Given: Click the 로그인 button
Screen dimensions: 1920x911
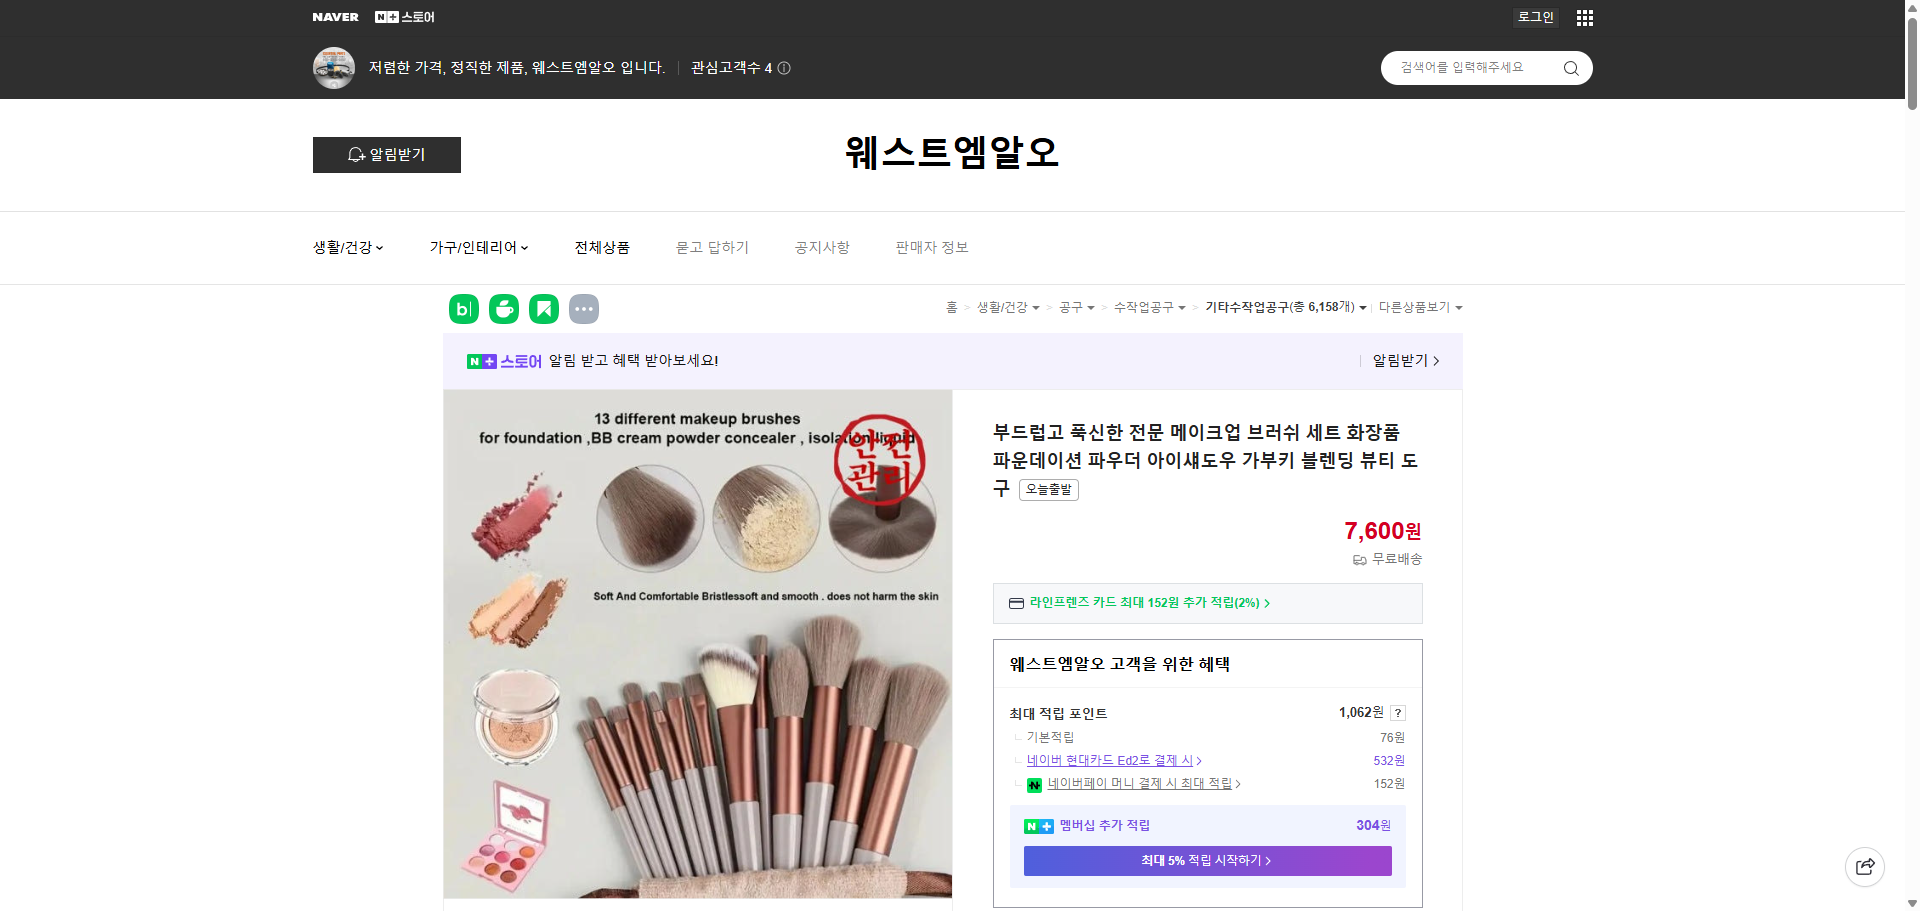Looking at the screenshot, I should pyautogui.click(x=1535, y=17).
